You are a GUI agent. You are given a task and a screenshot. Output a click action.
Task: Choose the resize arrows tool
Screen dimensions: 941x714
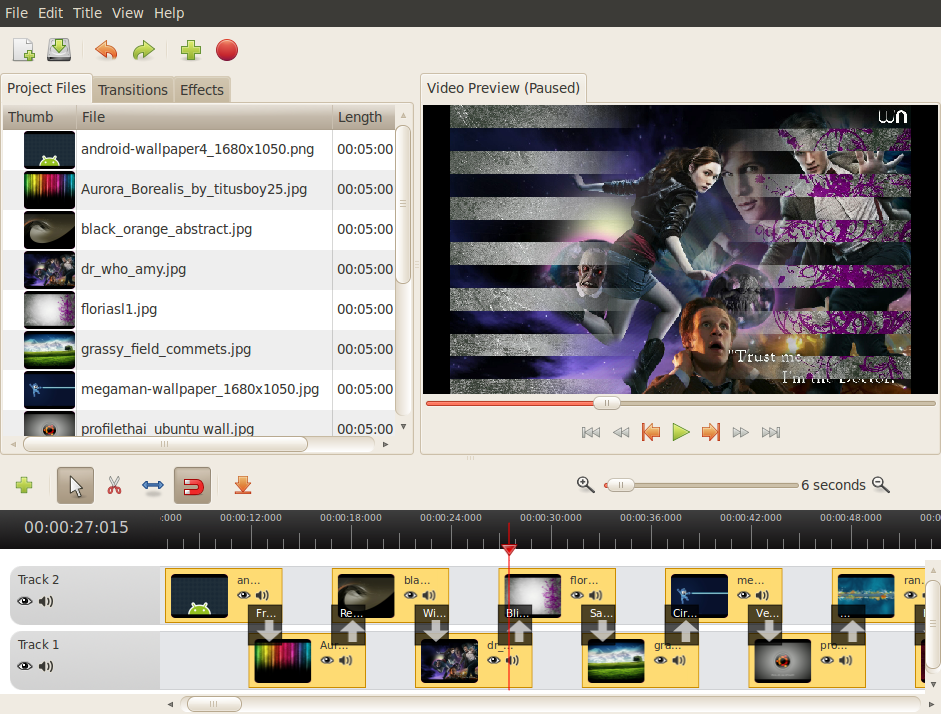(x=153, y=486)
